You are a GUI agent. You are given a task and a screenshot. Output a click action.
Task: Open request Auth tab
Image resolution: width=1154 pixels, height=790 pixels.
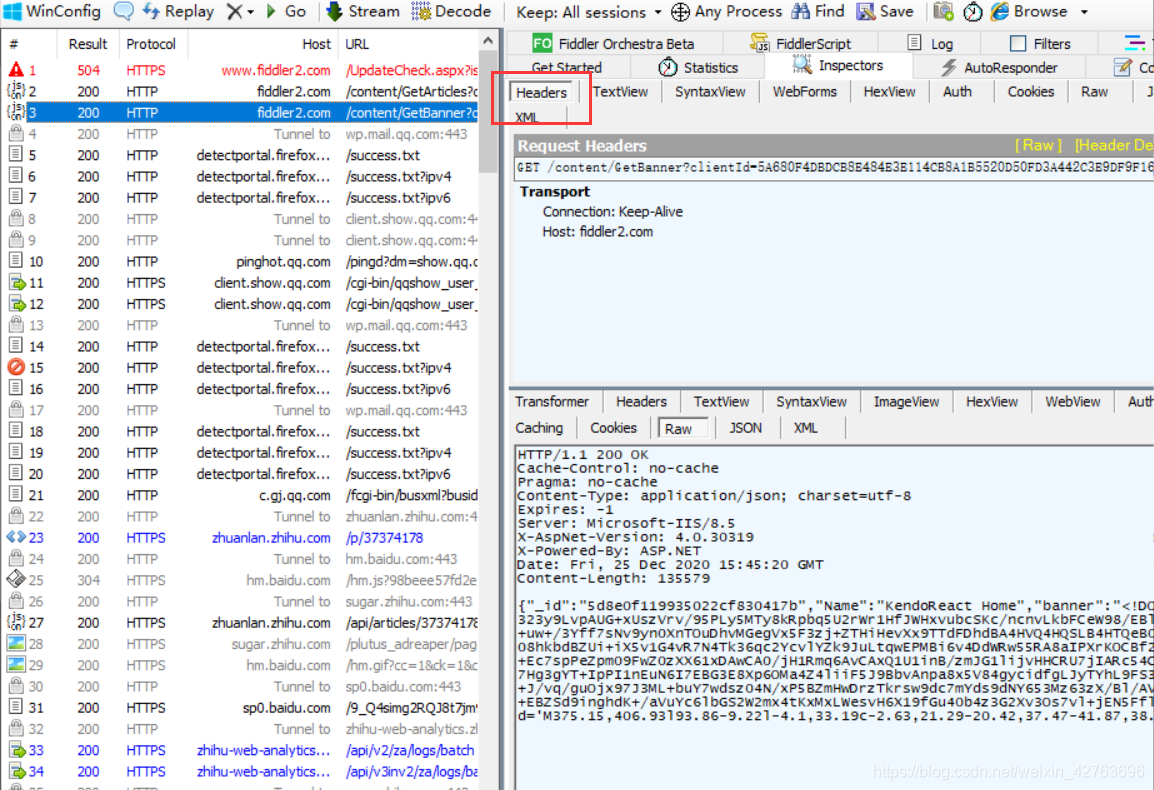click(x=957, y=92)
